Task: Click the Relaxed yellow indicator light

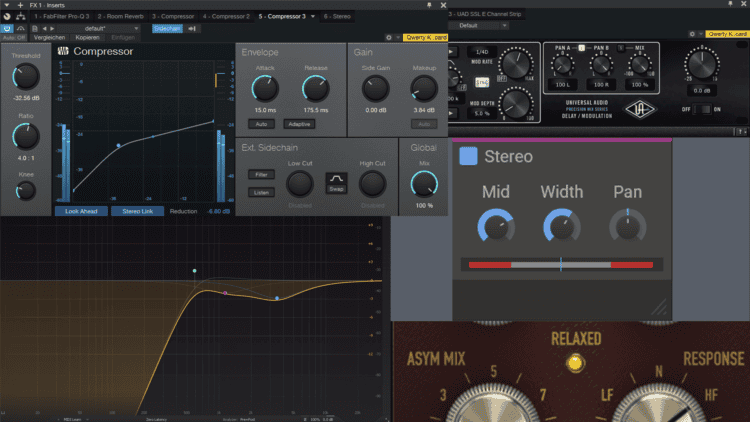Action: (575, 363)
